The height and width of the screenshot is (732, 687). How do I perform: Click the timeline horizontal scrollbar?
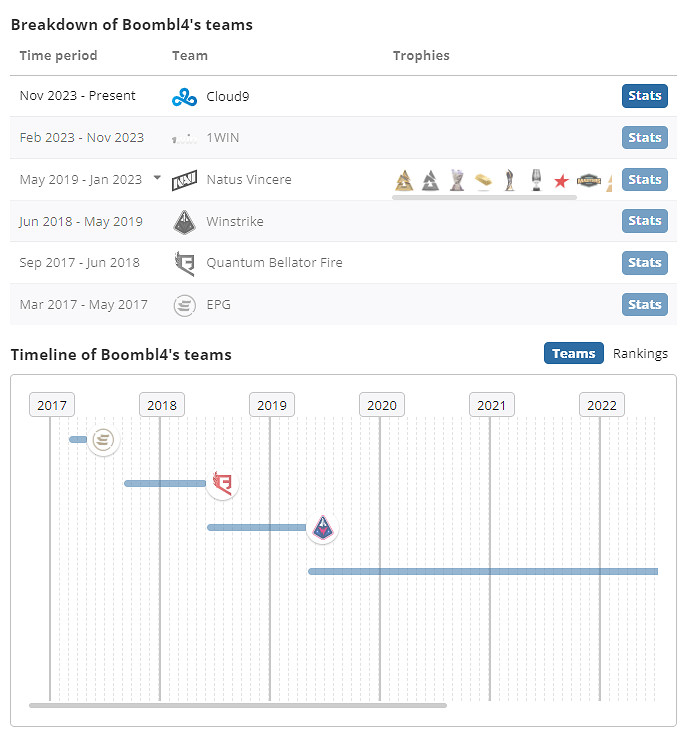coord(238,705)
